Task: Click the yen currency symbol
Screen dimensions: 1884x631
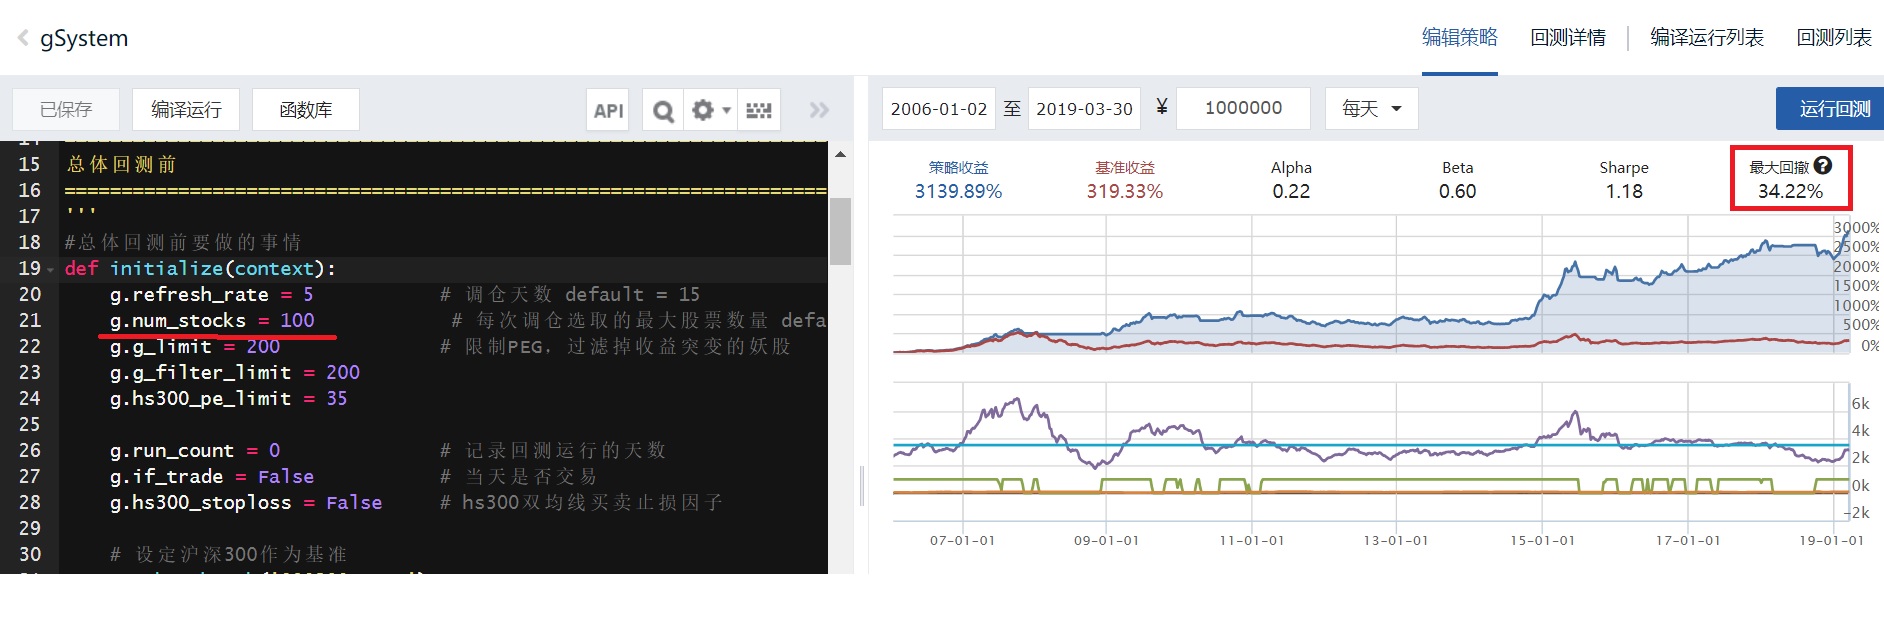Action: [x=1161, y=108]
